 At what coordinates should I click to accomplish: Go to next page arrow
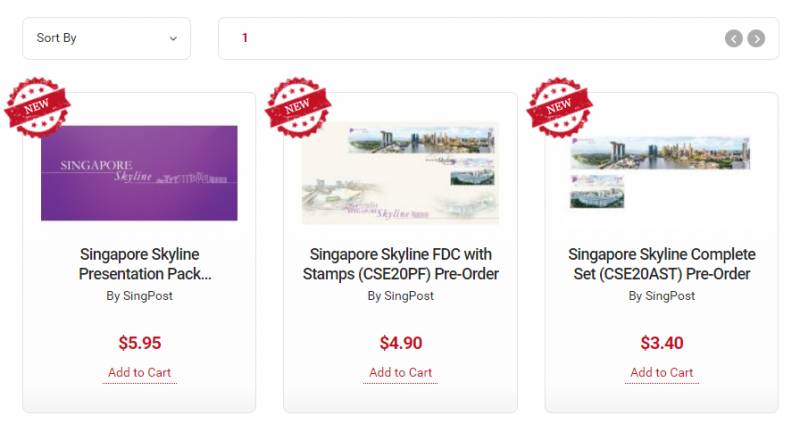756,38
